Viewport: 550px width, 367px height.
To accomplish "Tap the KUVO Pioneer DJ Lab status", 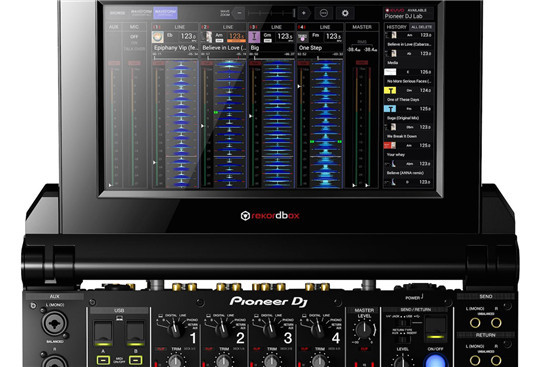I will click(x=408, y=13).
